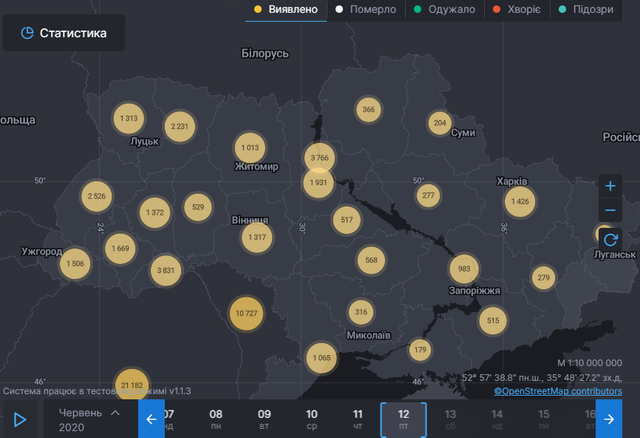Advance dates with right arrow
The height and width of the screenshot is (438, 640).
pos(608,419)
